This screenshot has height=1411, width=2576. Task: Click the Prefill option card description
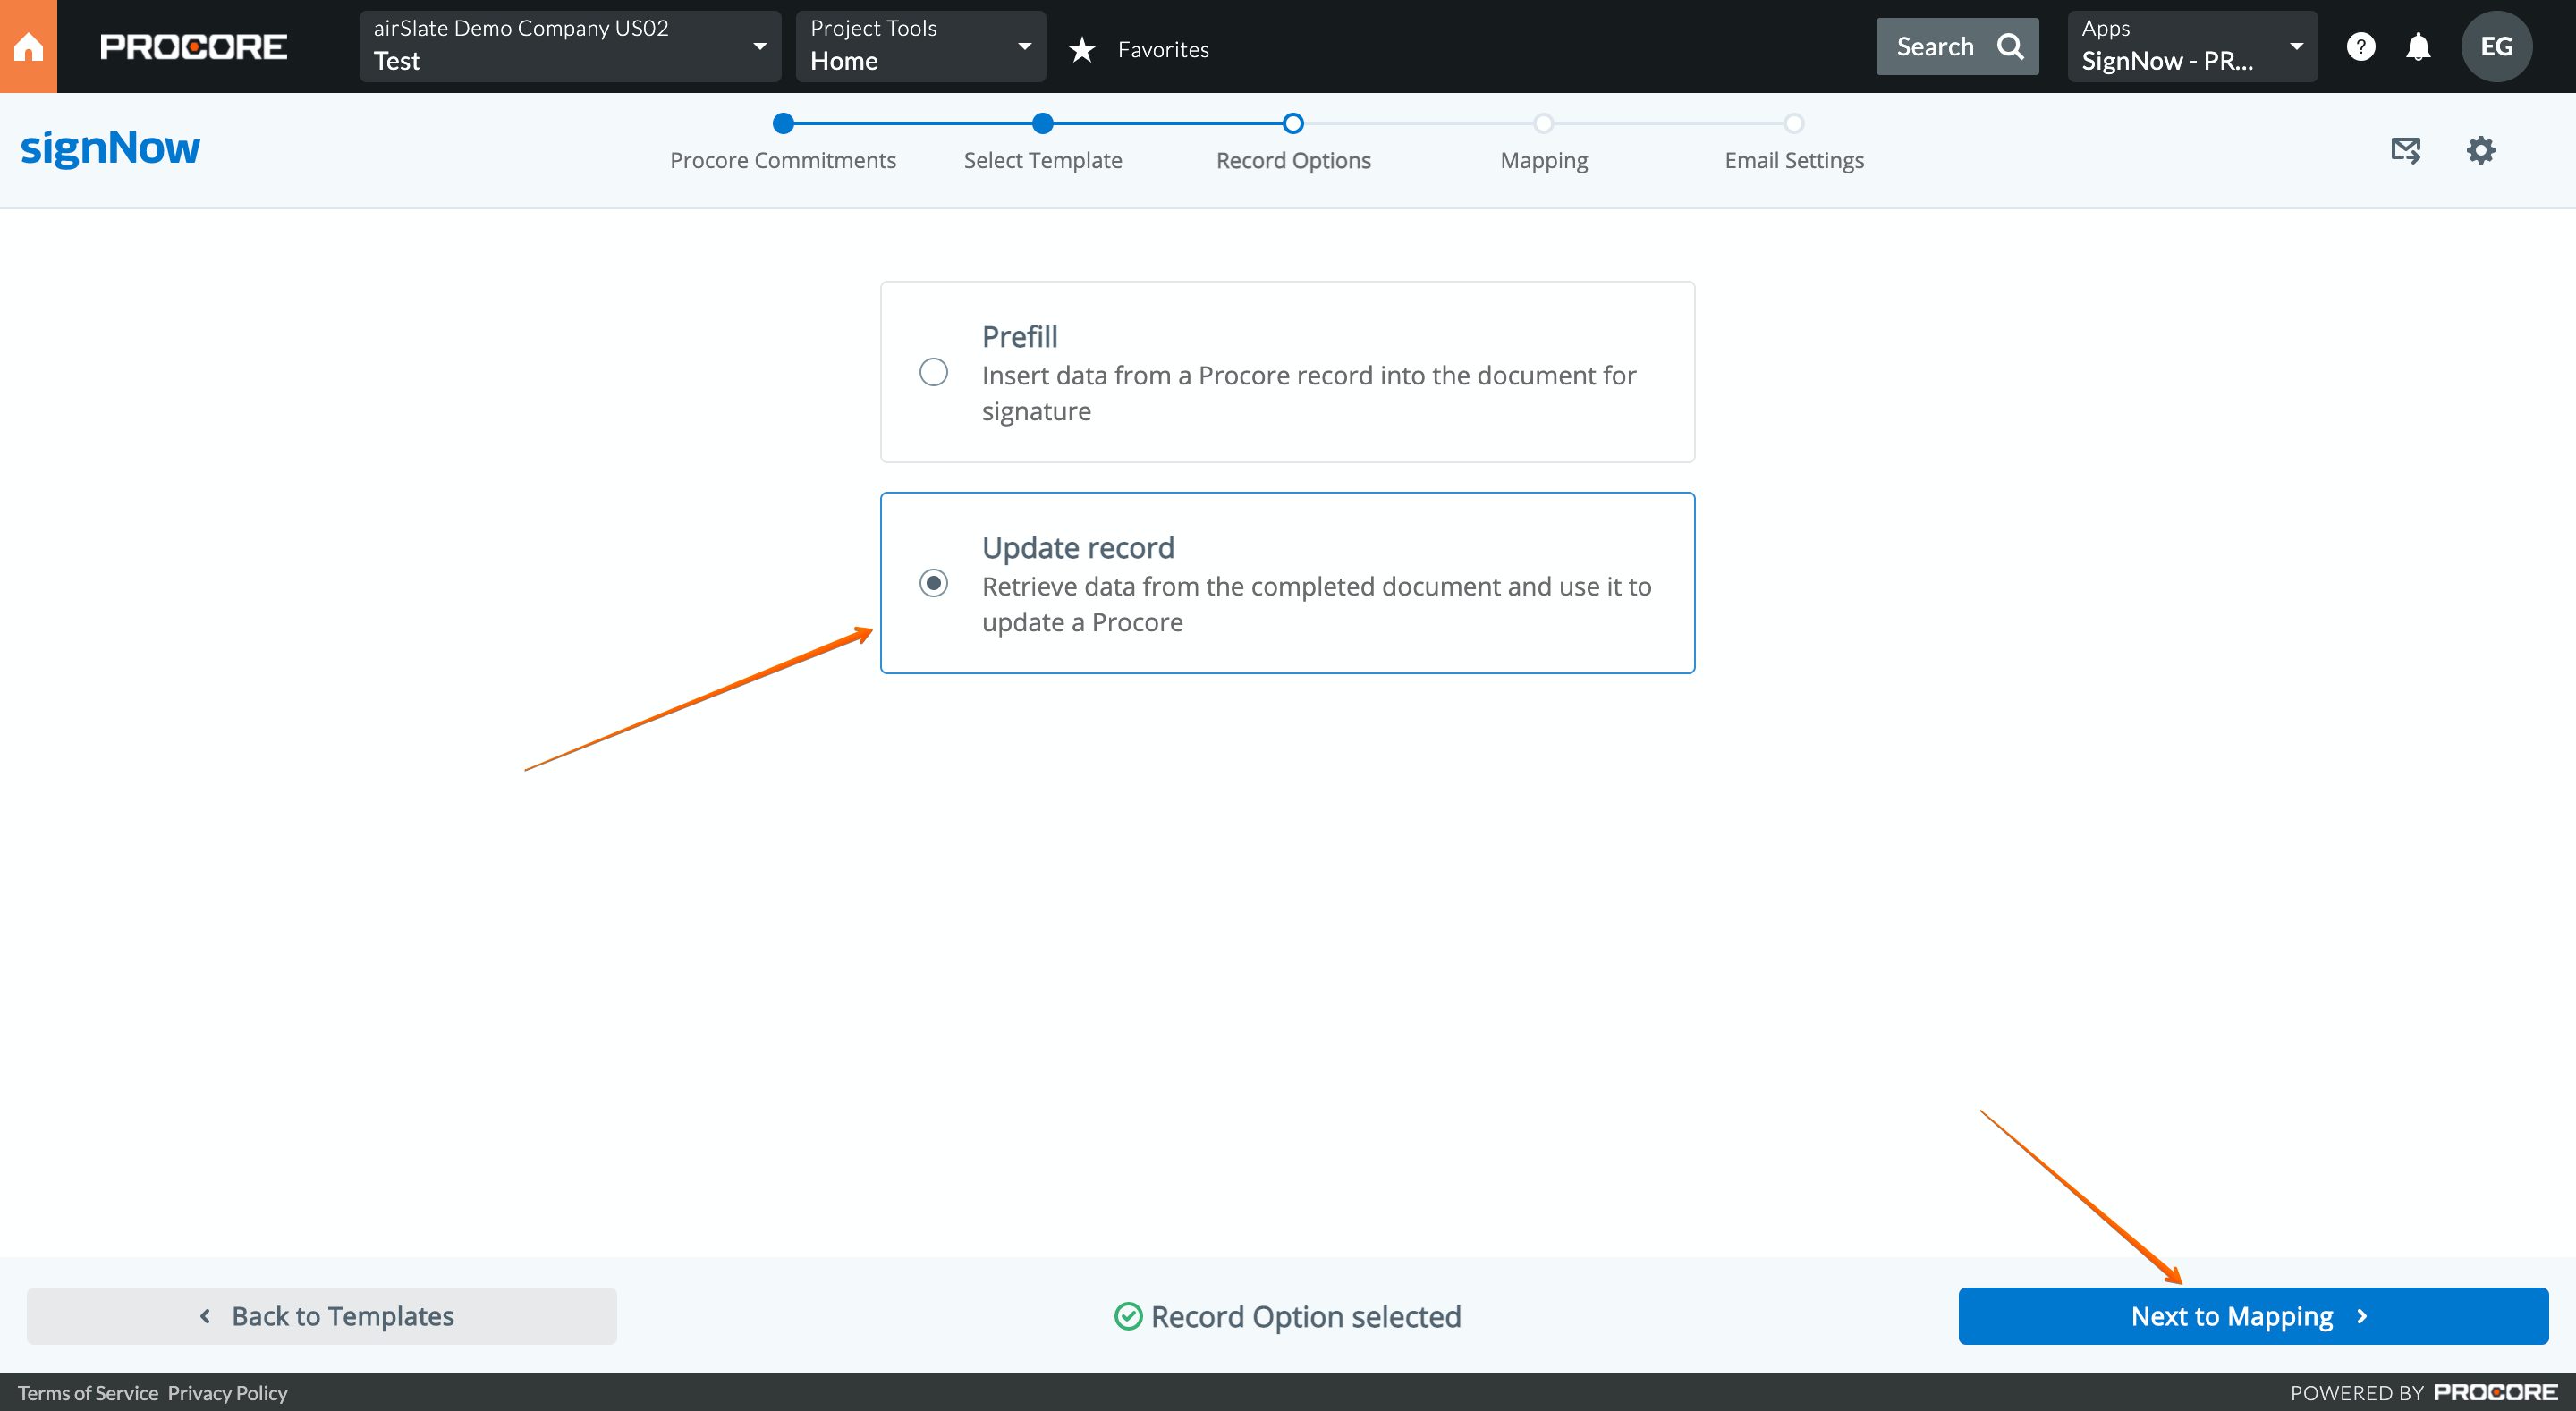[1309, 393]
